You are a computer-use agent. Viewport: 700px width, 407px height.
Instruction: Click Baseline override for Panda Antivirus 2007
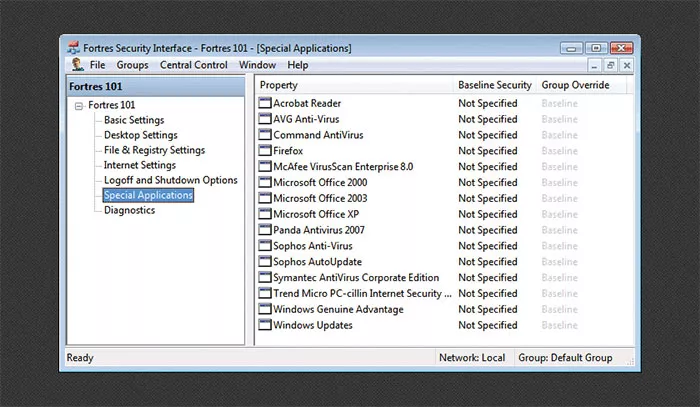(x=559, y=230)
